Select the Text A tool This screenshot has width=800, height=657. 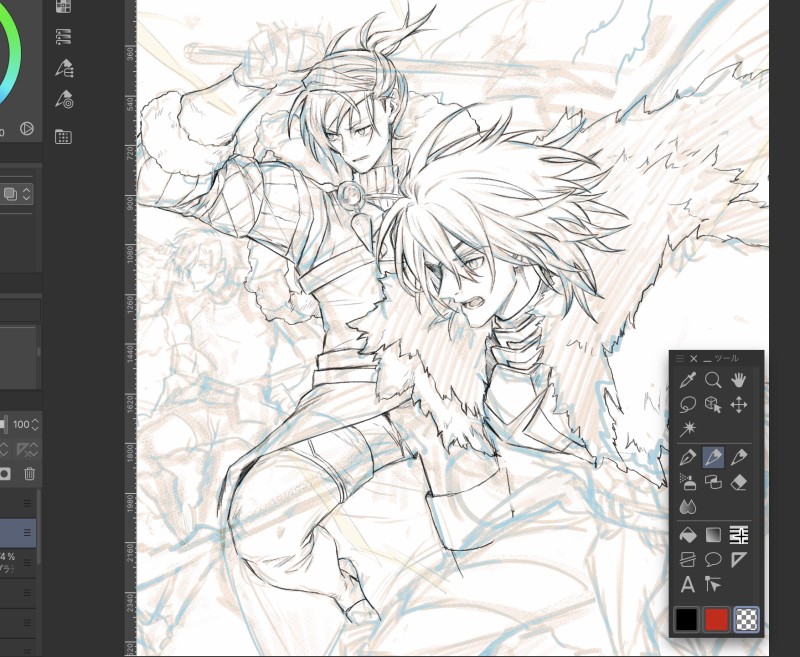coord(688,584)
